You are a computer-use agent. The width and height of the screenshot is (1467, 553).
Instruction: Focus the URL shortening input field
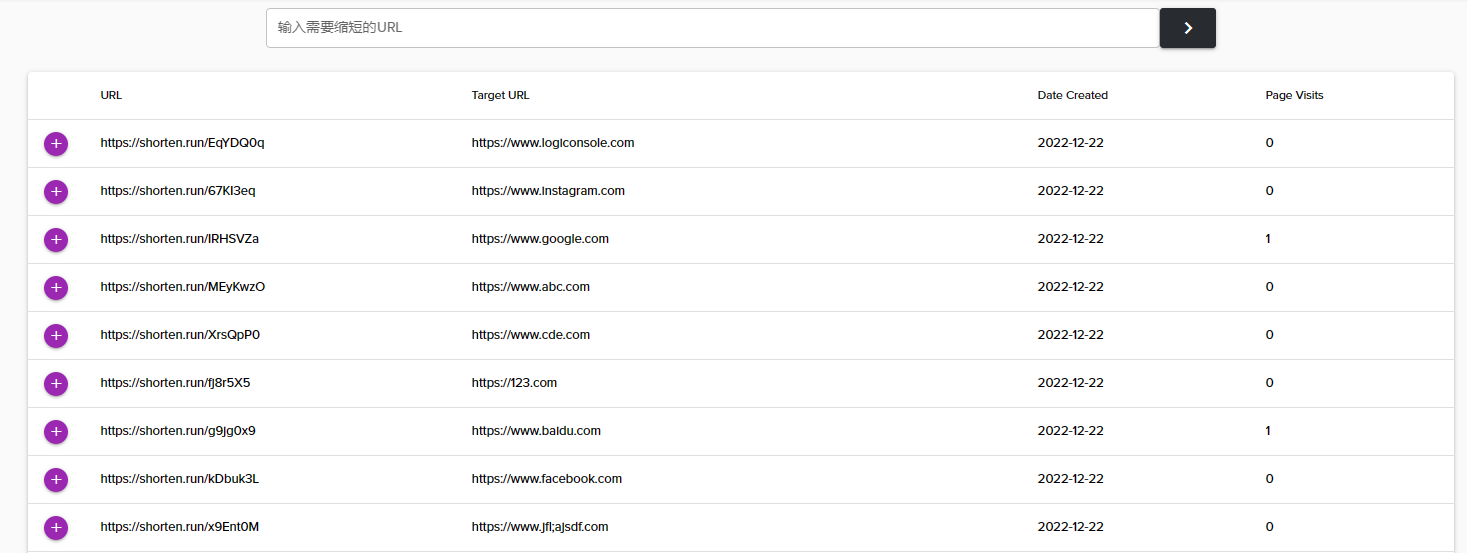coord(713,28)
